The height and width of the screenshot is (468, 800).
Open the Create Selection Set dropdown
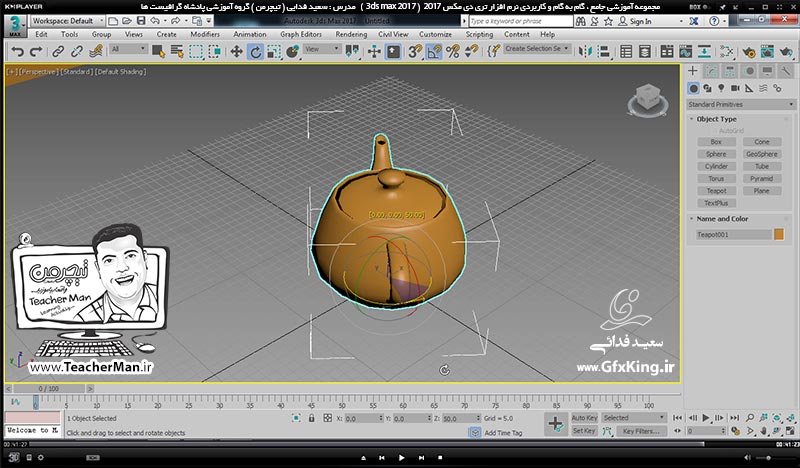(537, 48)
